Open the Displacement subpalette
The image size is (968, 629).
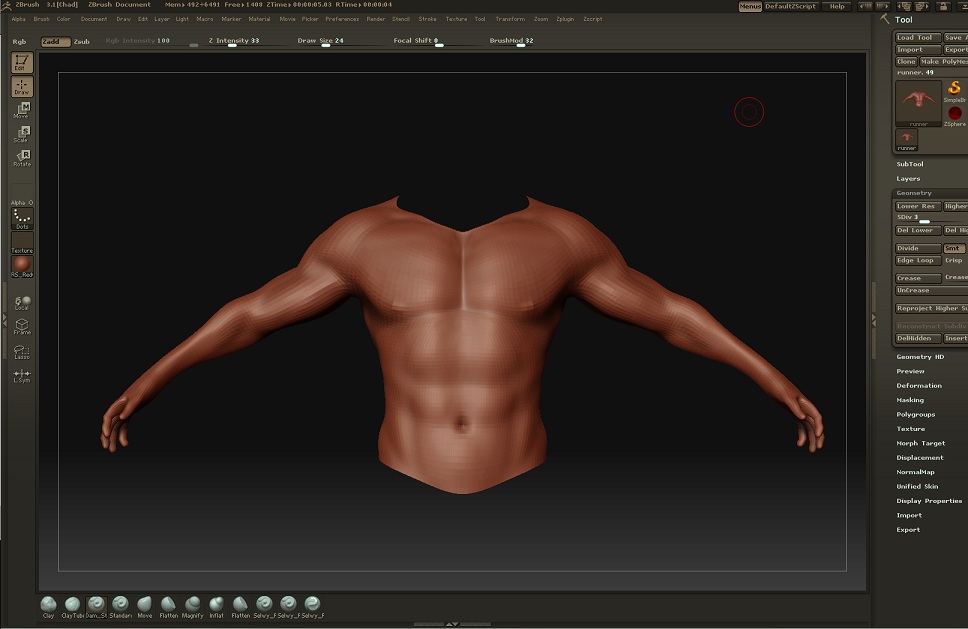click(x=920, y=457)
